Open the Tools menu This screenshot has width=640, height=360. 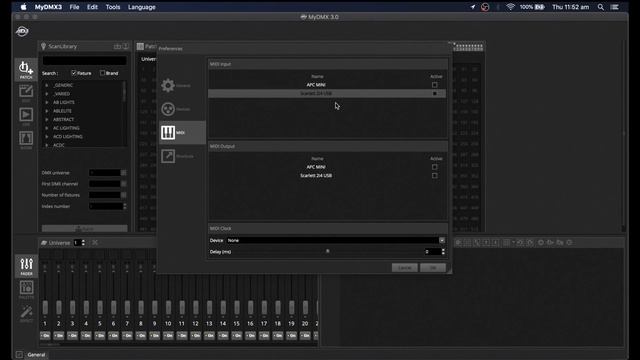coord(113,7)
